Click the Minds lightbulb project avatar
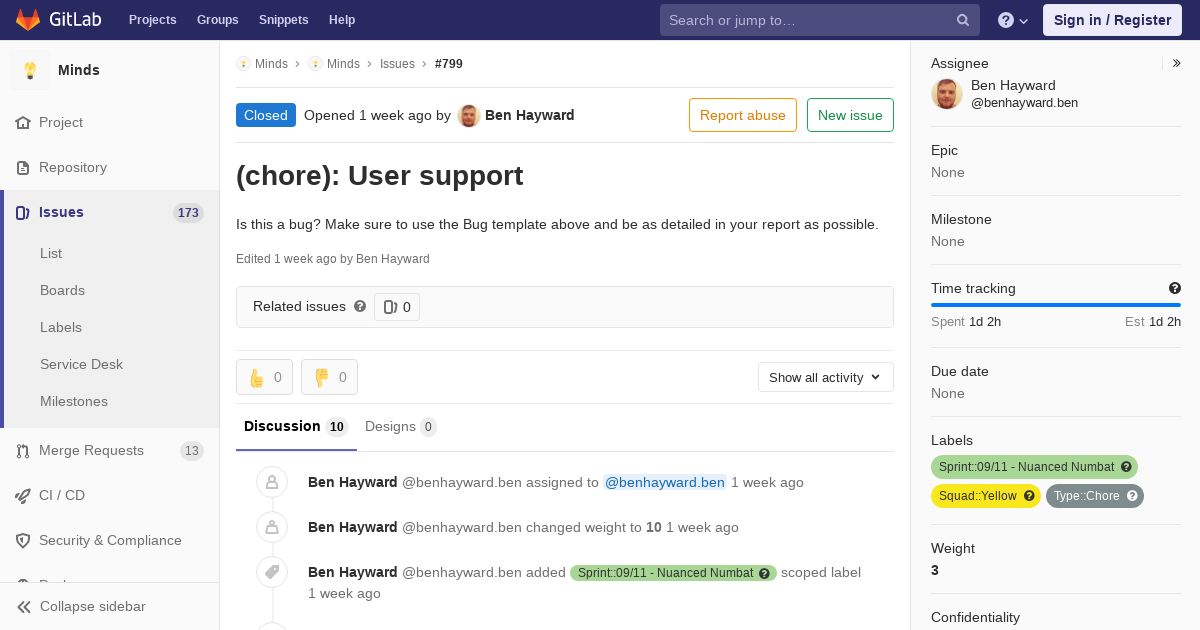 (x=30, y=70)
